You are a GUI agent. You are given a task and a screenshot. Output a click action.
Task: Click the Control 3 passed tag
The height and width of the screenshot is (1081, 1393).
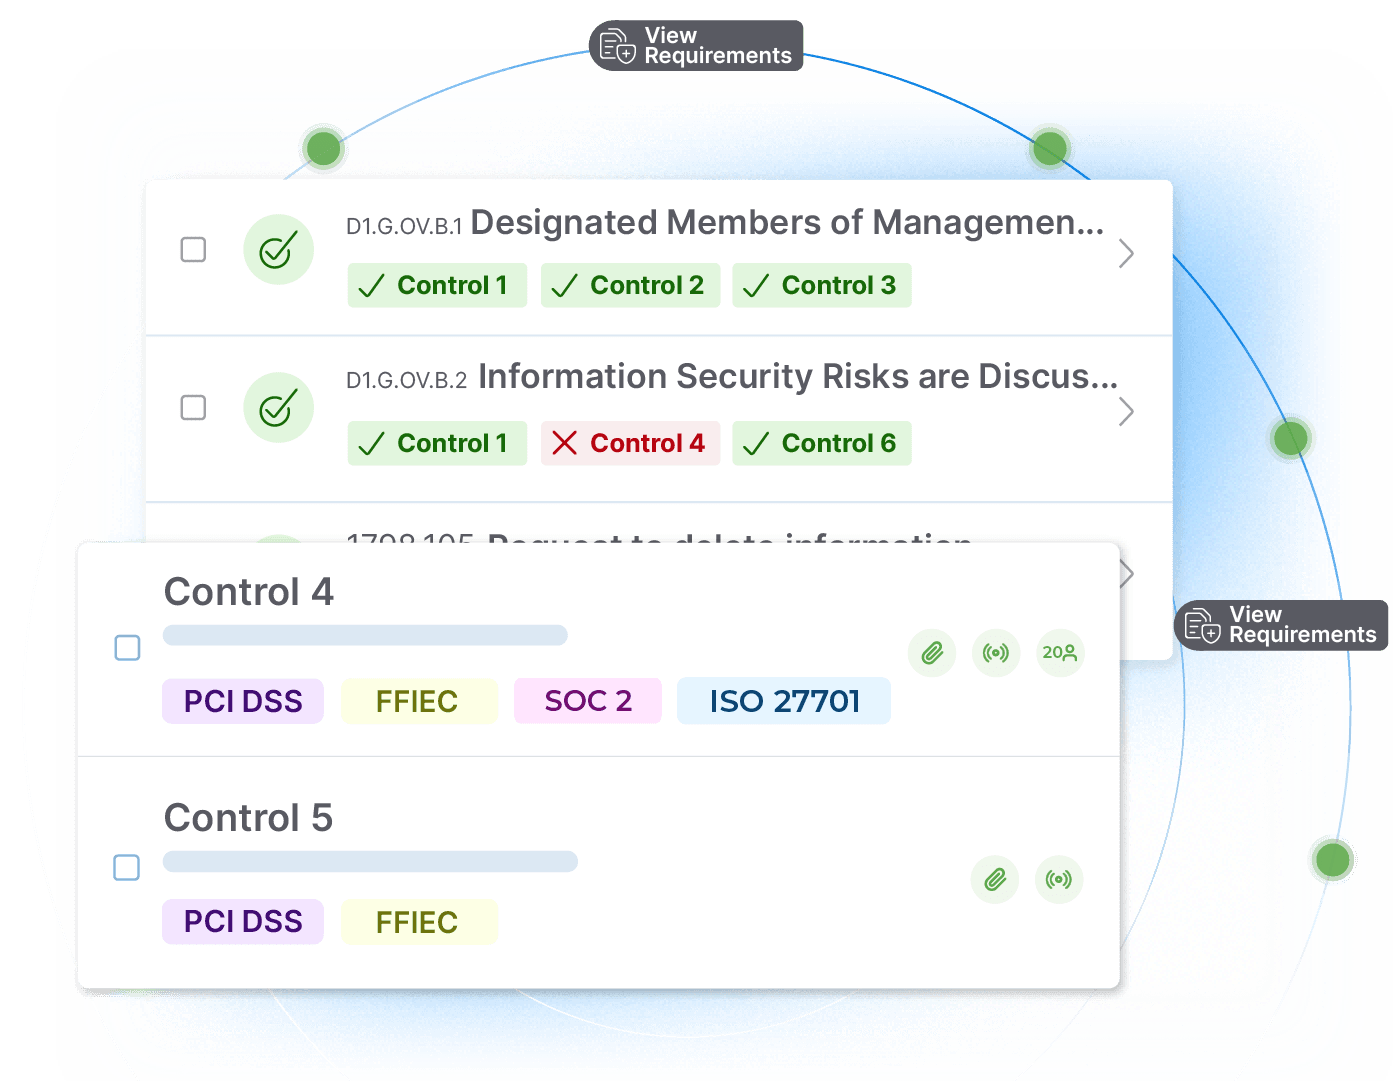821,286
